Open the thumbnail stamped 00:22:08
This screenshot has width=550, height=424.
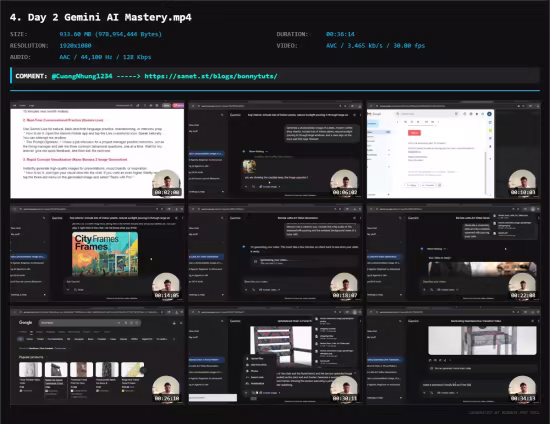[x=454, y=253]
